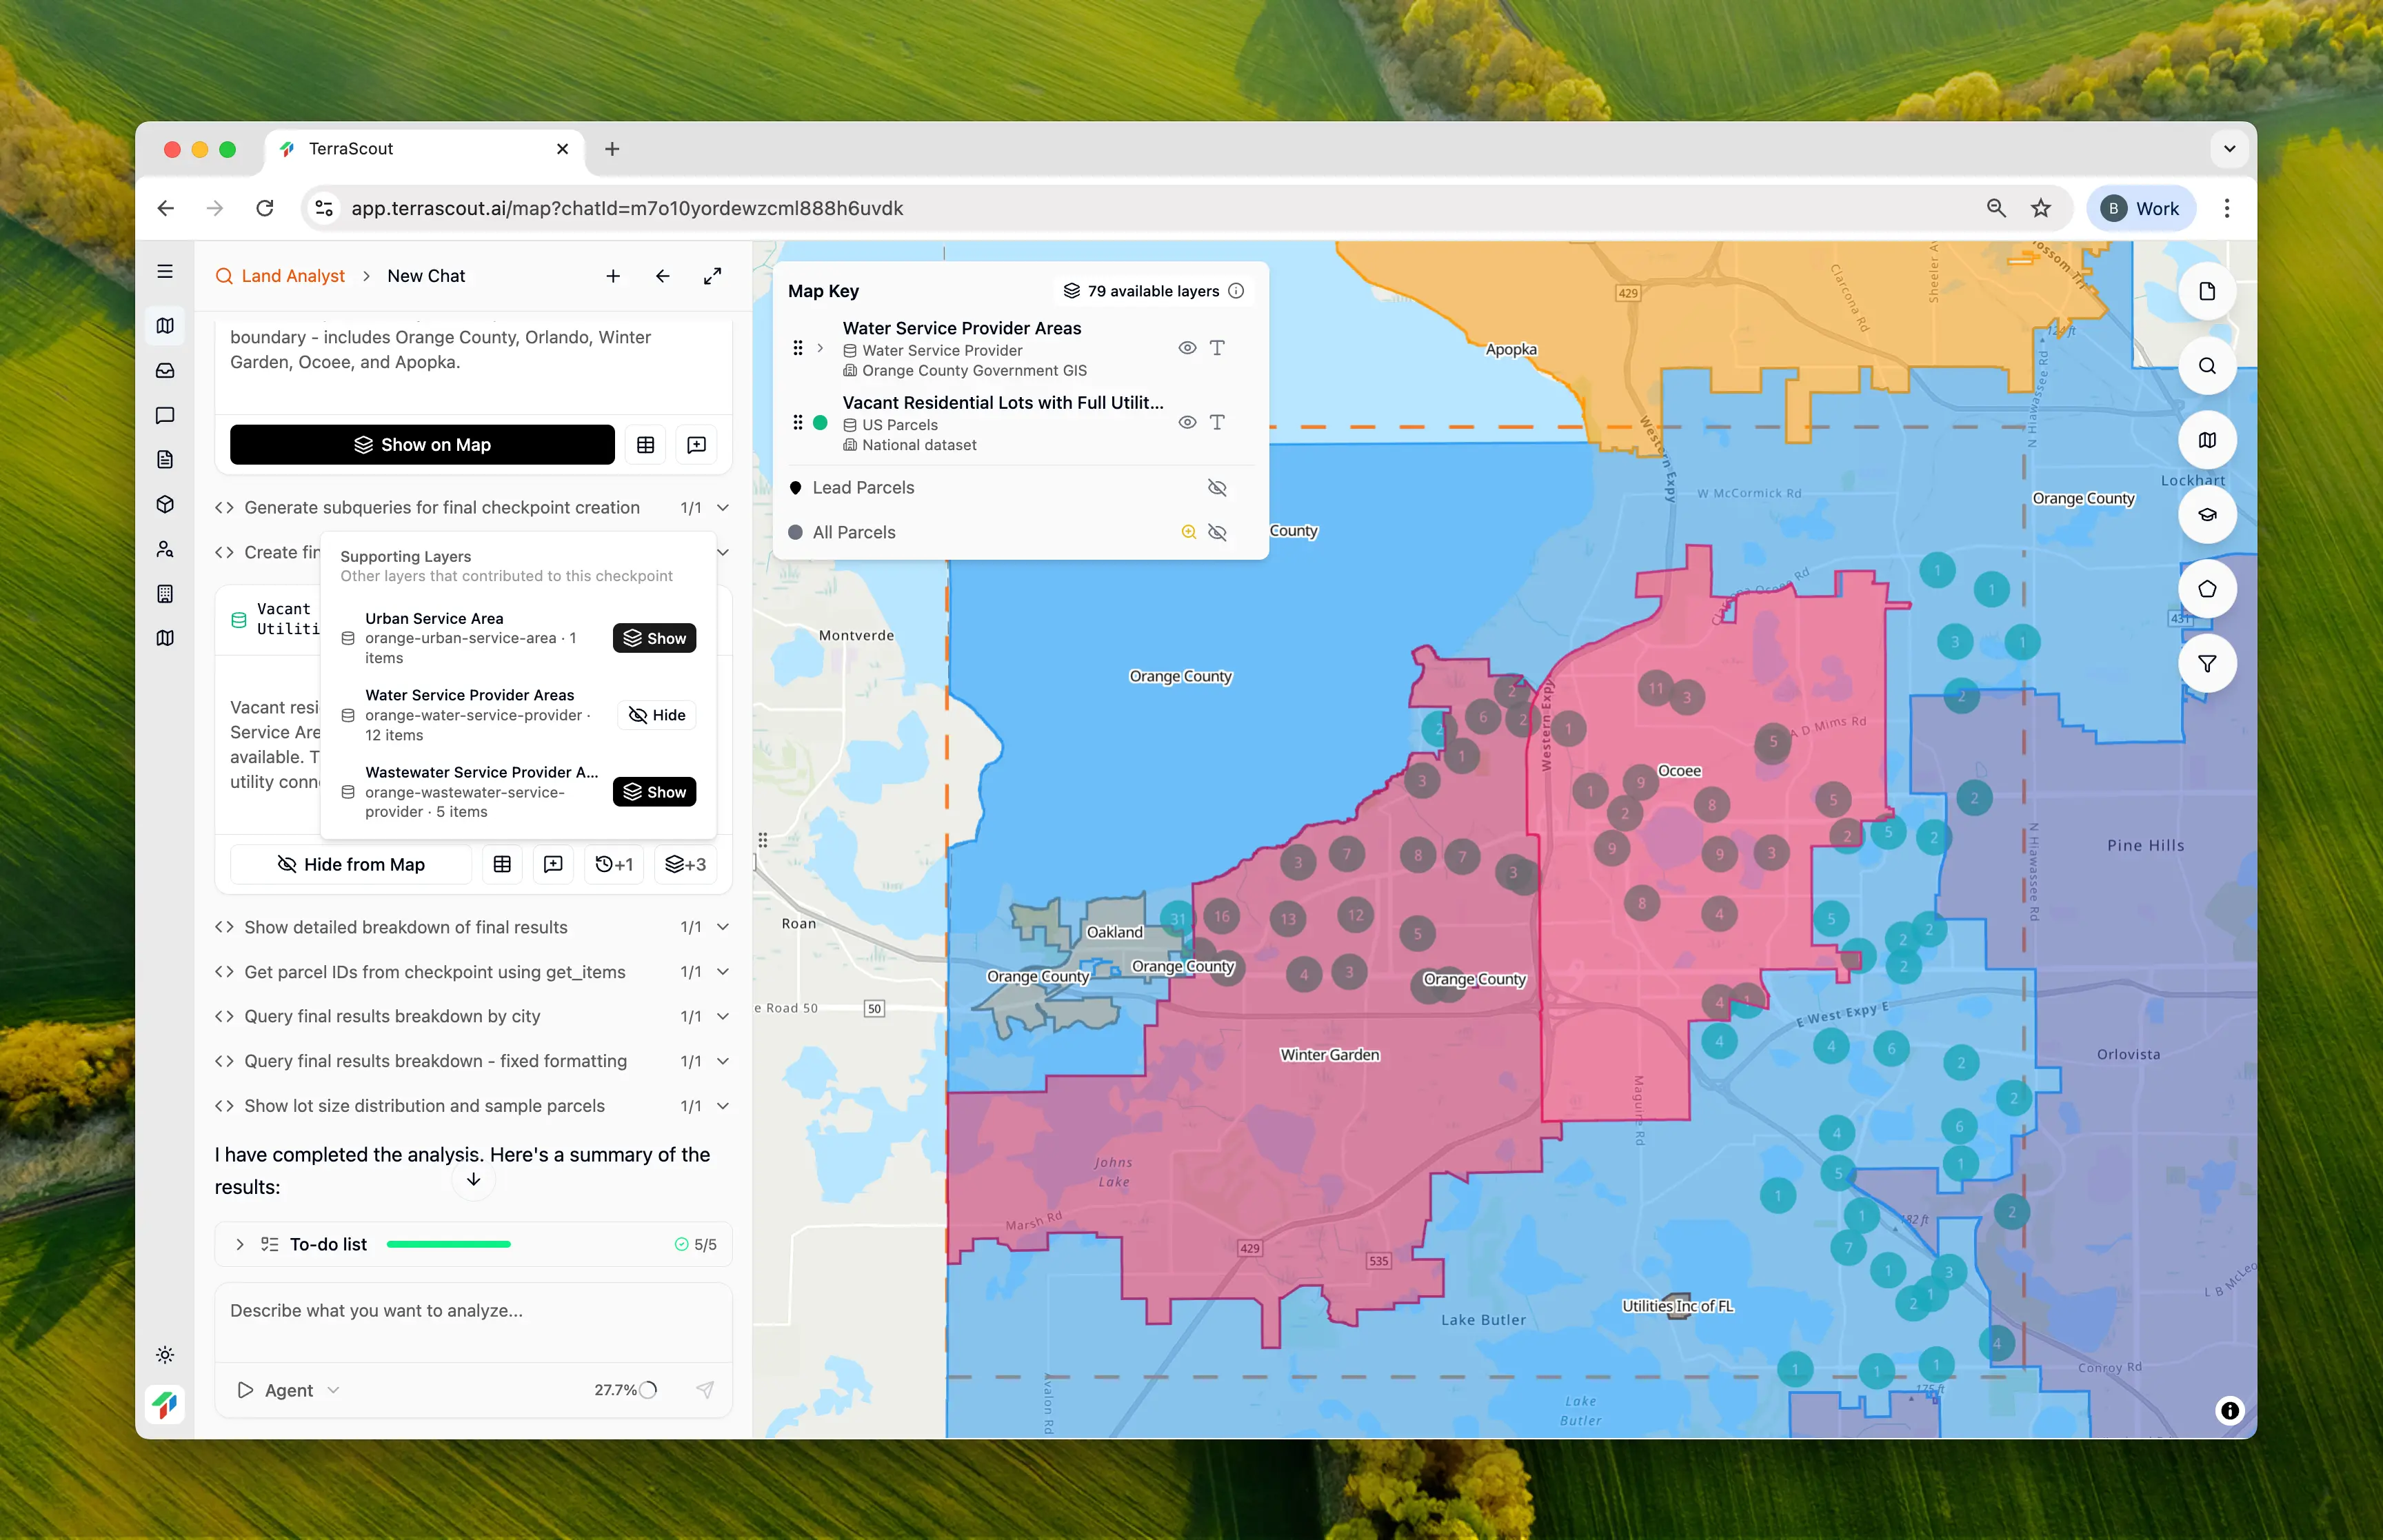Image resolution: width=2383 pixels, height=1540 pixels.
Task: Toggle visibility of All Parcels layer
Action: tap(1216, 533)
